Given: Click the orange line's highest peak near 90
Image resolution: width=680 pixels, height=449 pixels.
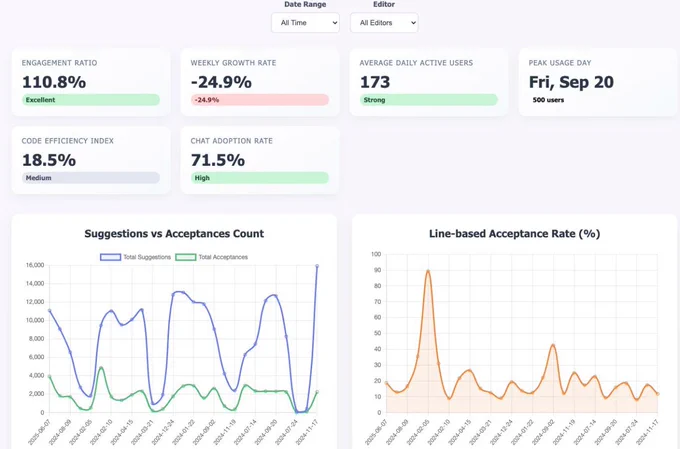Looking at the screenshot, I should click(x=428, y=271).
